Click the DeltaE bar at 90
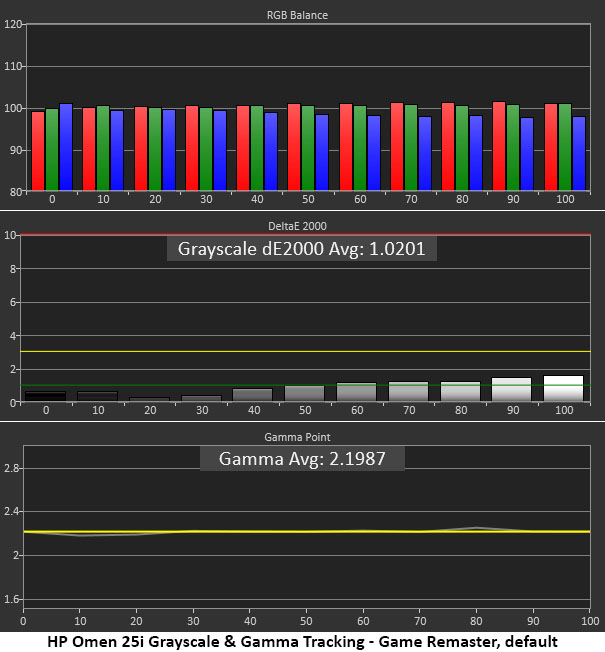 click(x=511, y=390)
